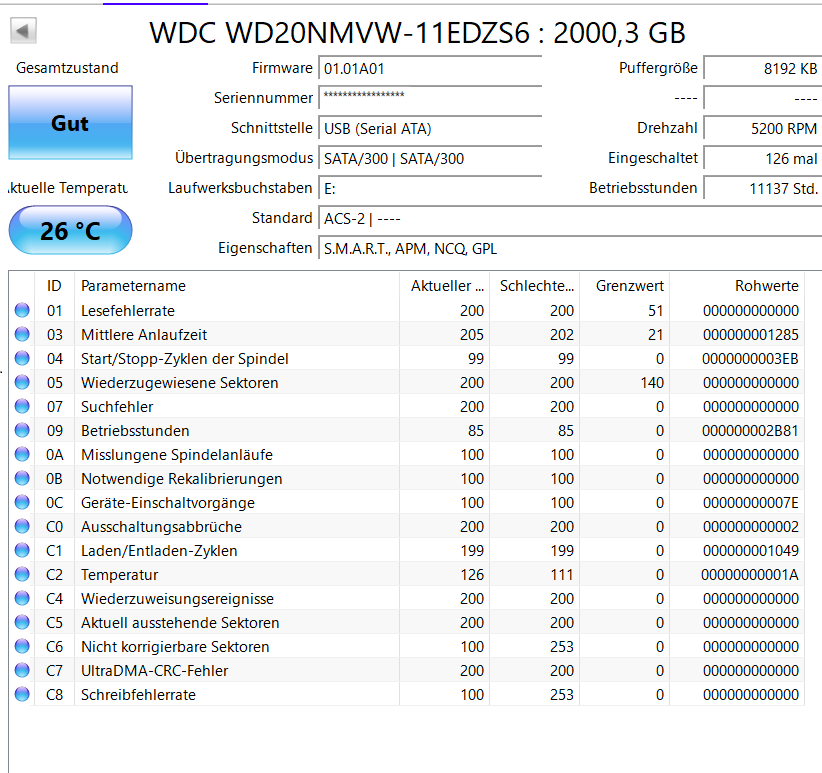
Task: Click status dot for Wiederzuweisungsereignisse
Action: (x=22, y=598)
